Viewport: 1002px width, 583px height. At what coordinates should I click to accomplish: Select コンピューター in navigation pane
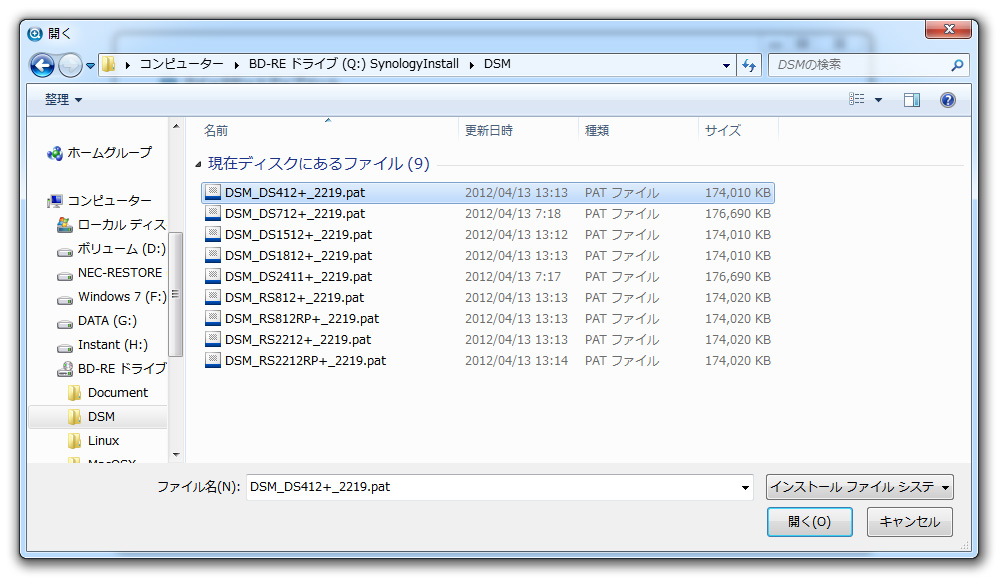coord(100,201)
